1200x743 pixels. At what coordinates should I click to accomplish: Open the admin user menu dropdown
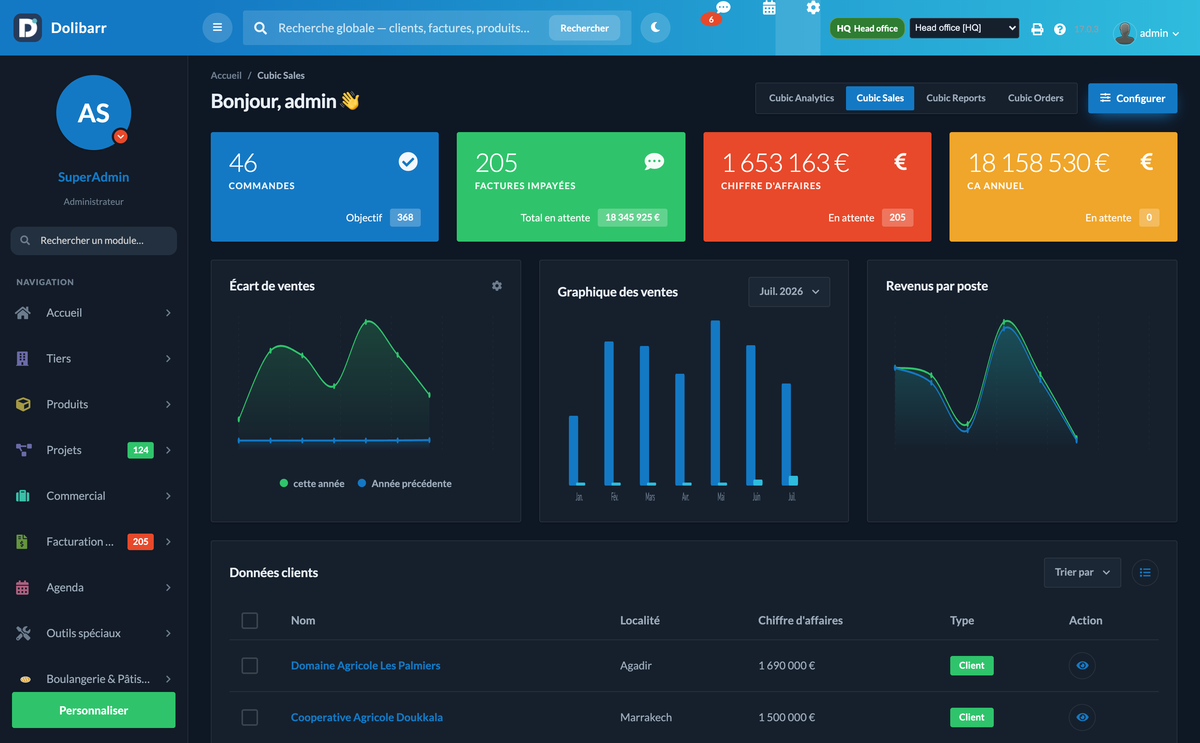1147,33
